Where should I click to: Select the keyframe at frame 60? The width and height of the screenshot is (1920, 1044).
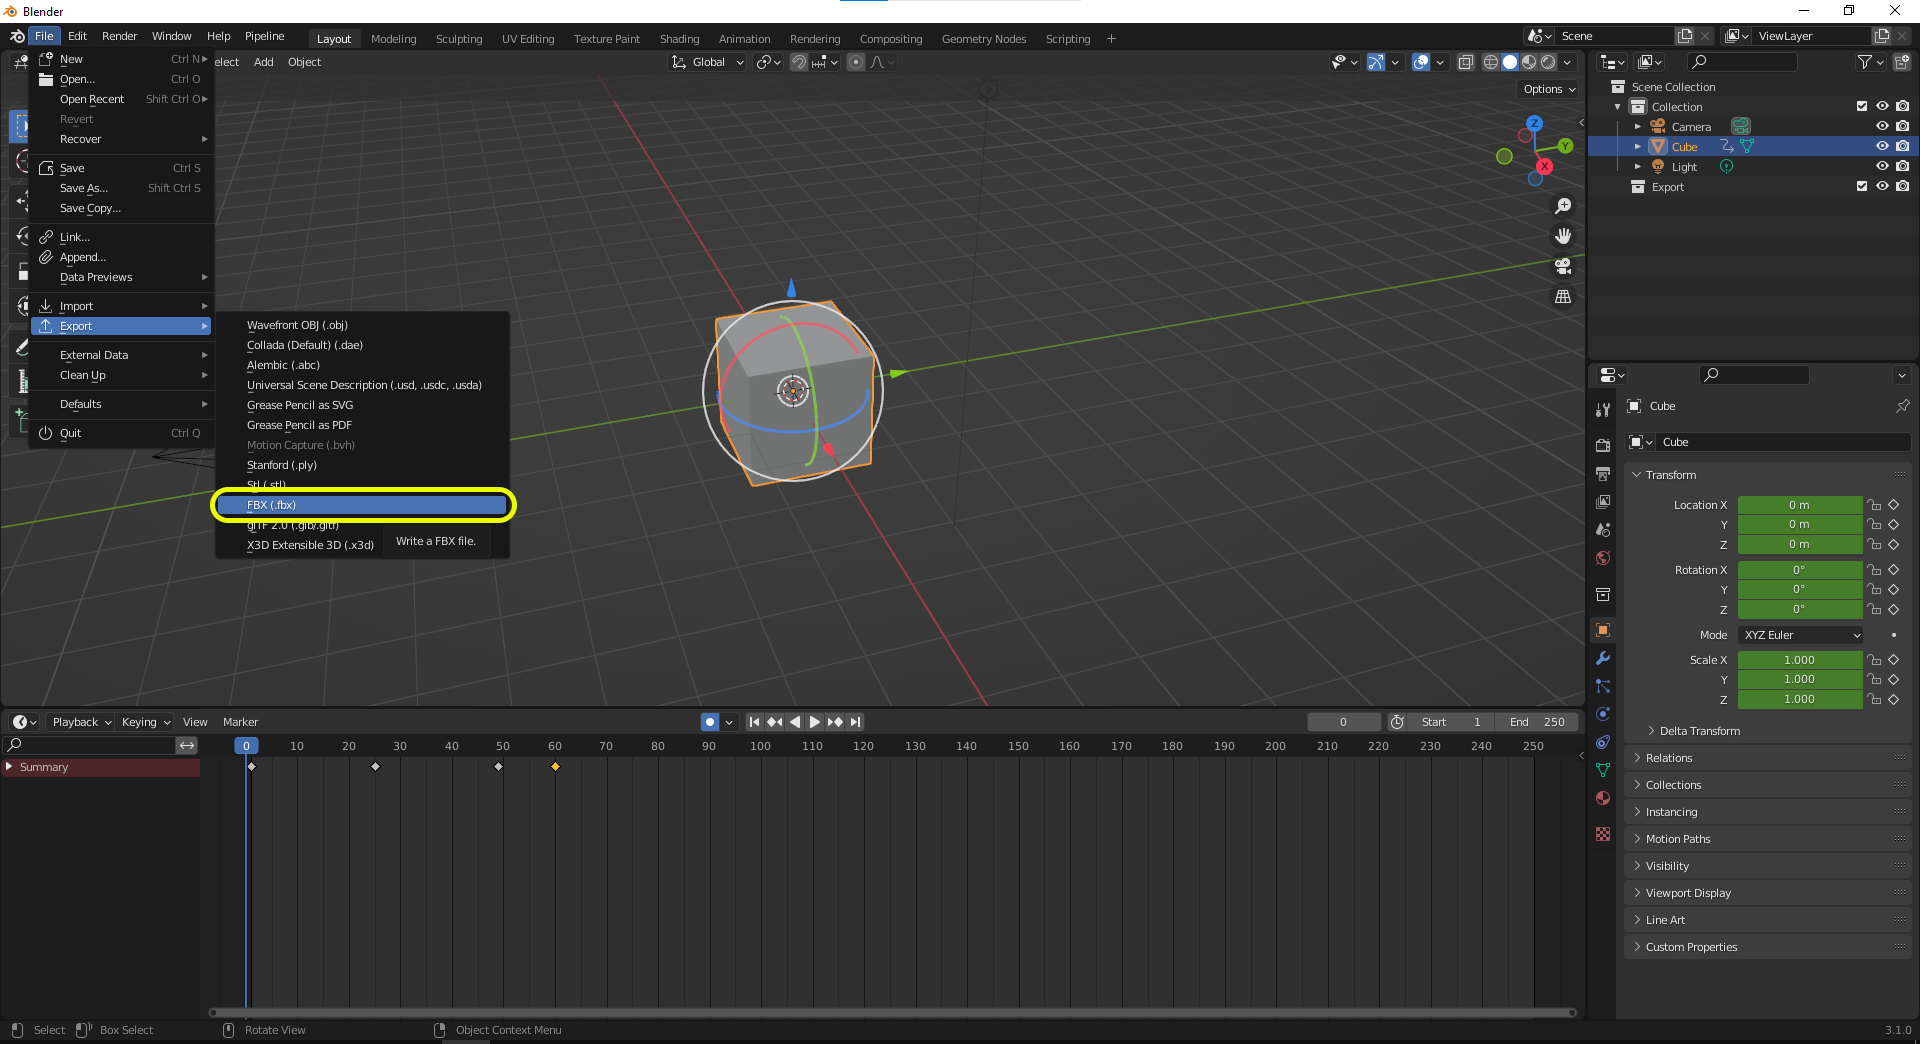(555, 767)
